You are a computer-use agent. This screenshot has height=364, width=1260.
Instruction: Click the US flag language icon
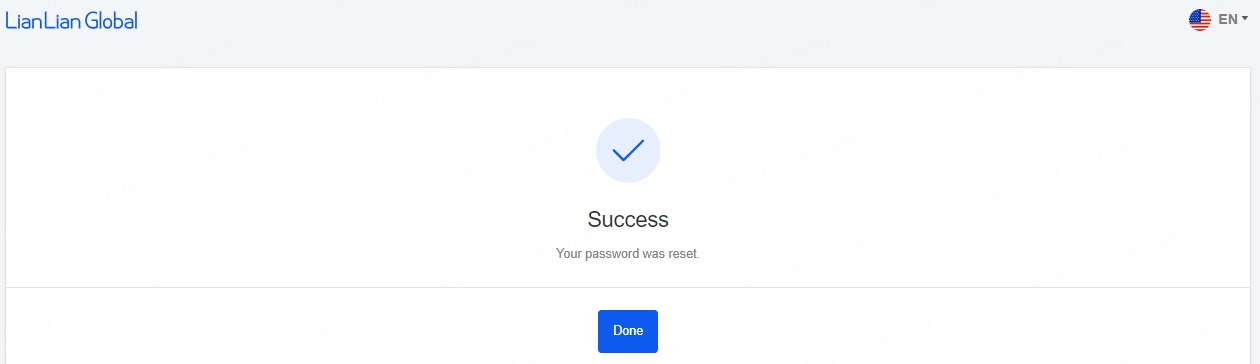(x=1200, y=20)
